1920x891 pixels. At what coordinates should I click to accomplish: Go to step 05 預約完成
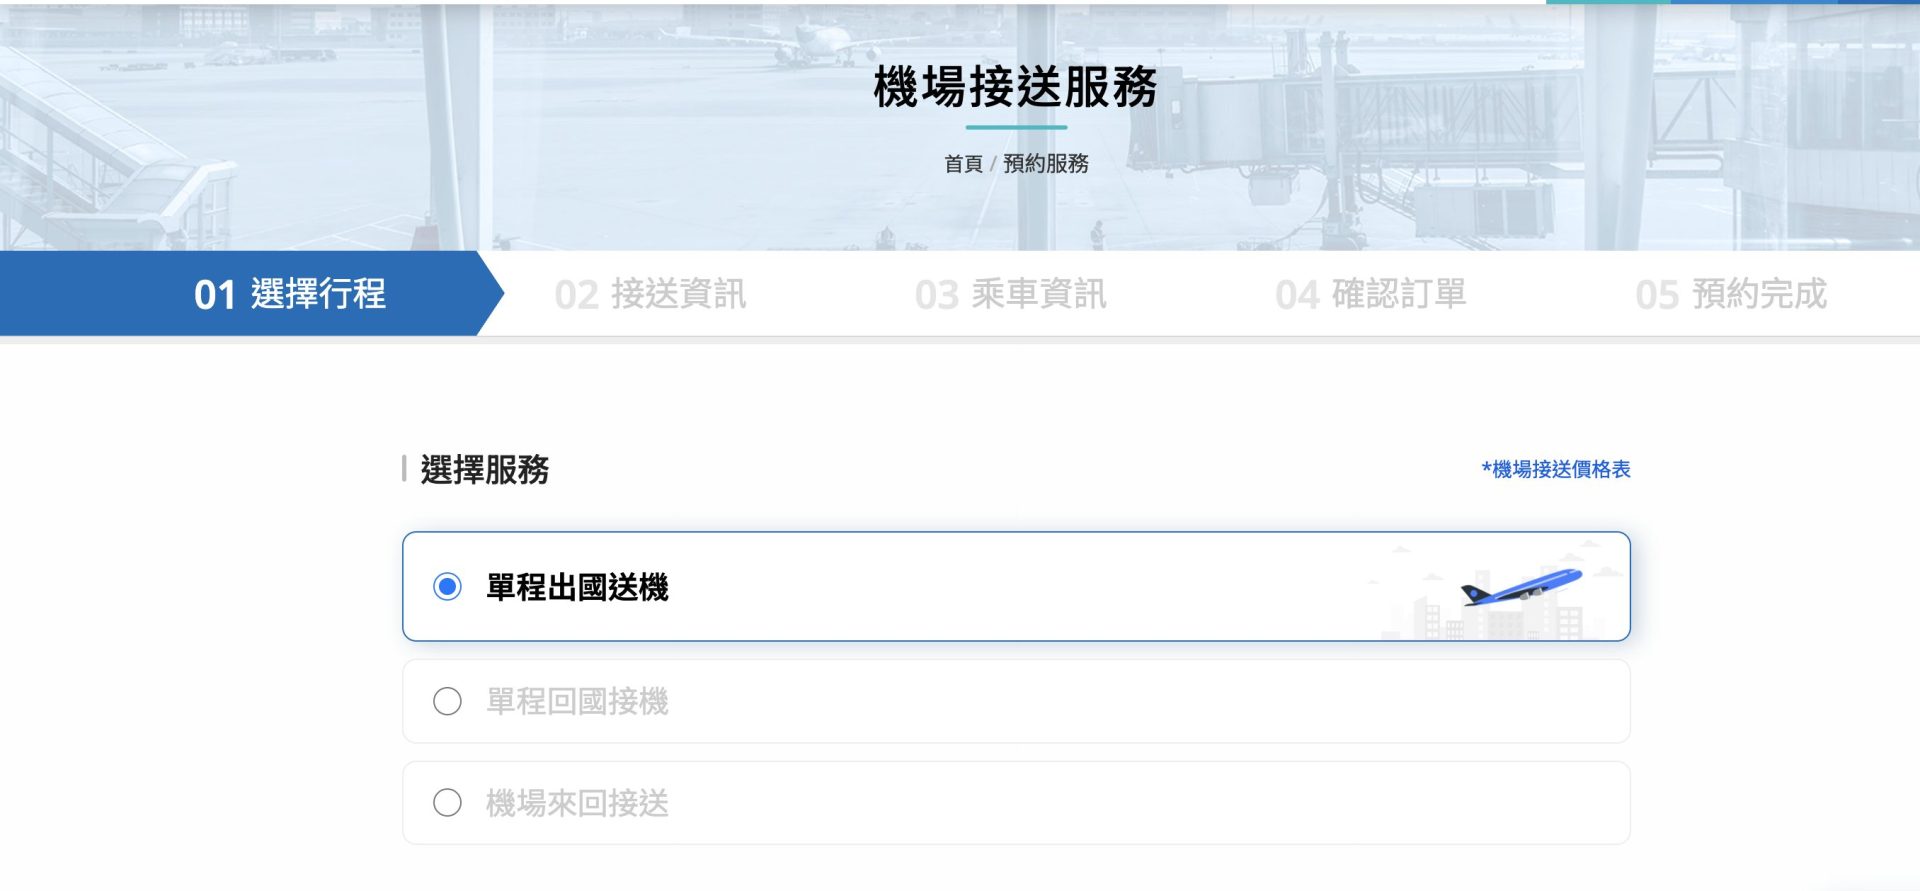pos(1730,294)
